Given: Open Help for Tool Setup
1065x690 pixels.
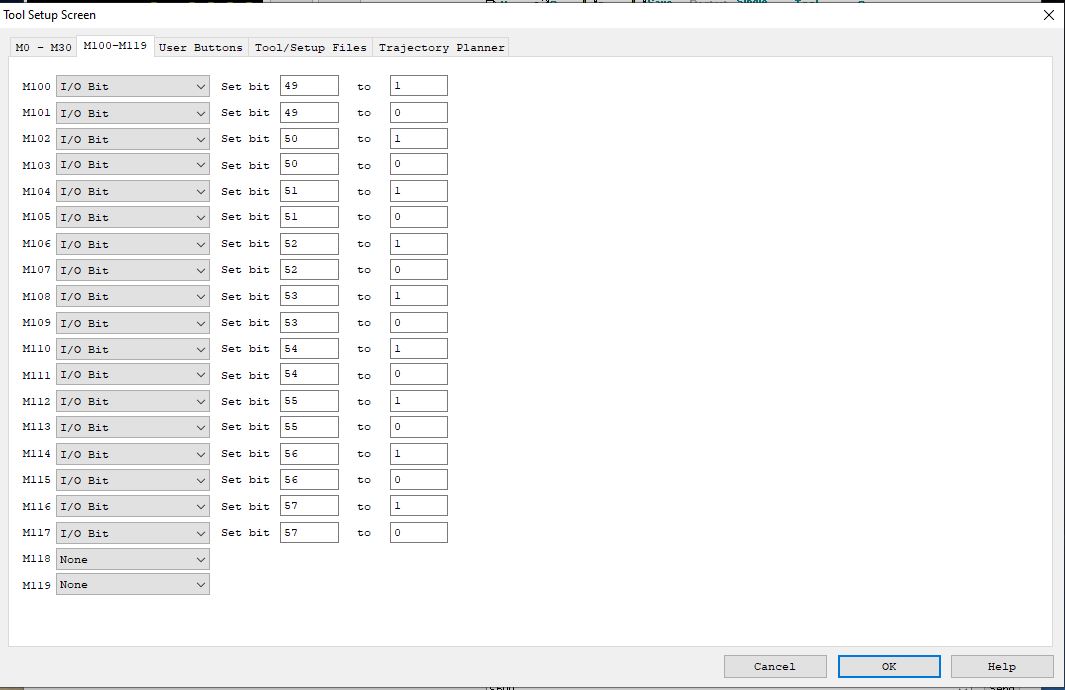Looking at the screenshot, I should (1001, 666).
